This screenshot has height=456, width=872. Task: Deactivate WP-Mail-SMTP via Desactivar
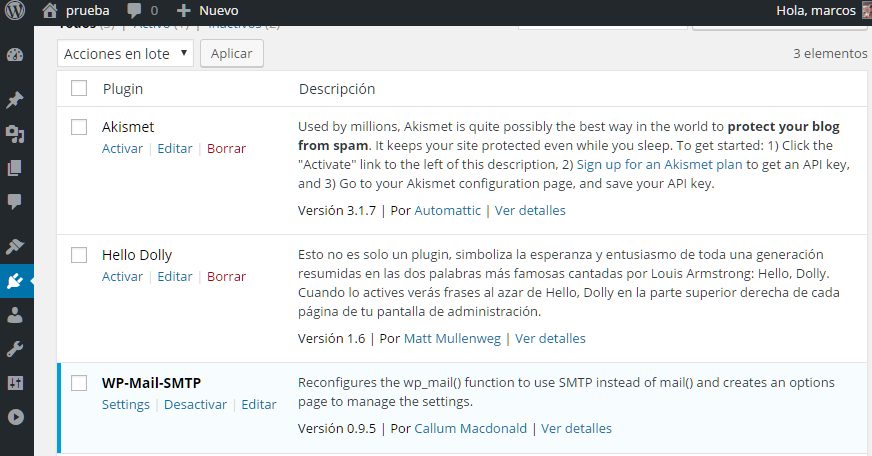195,404
